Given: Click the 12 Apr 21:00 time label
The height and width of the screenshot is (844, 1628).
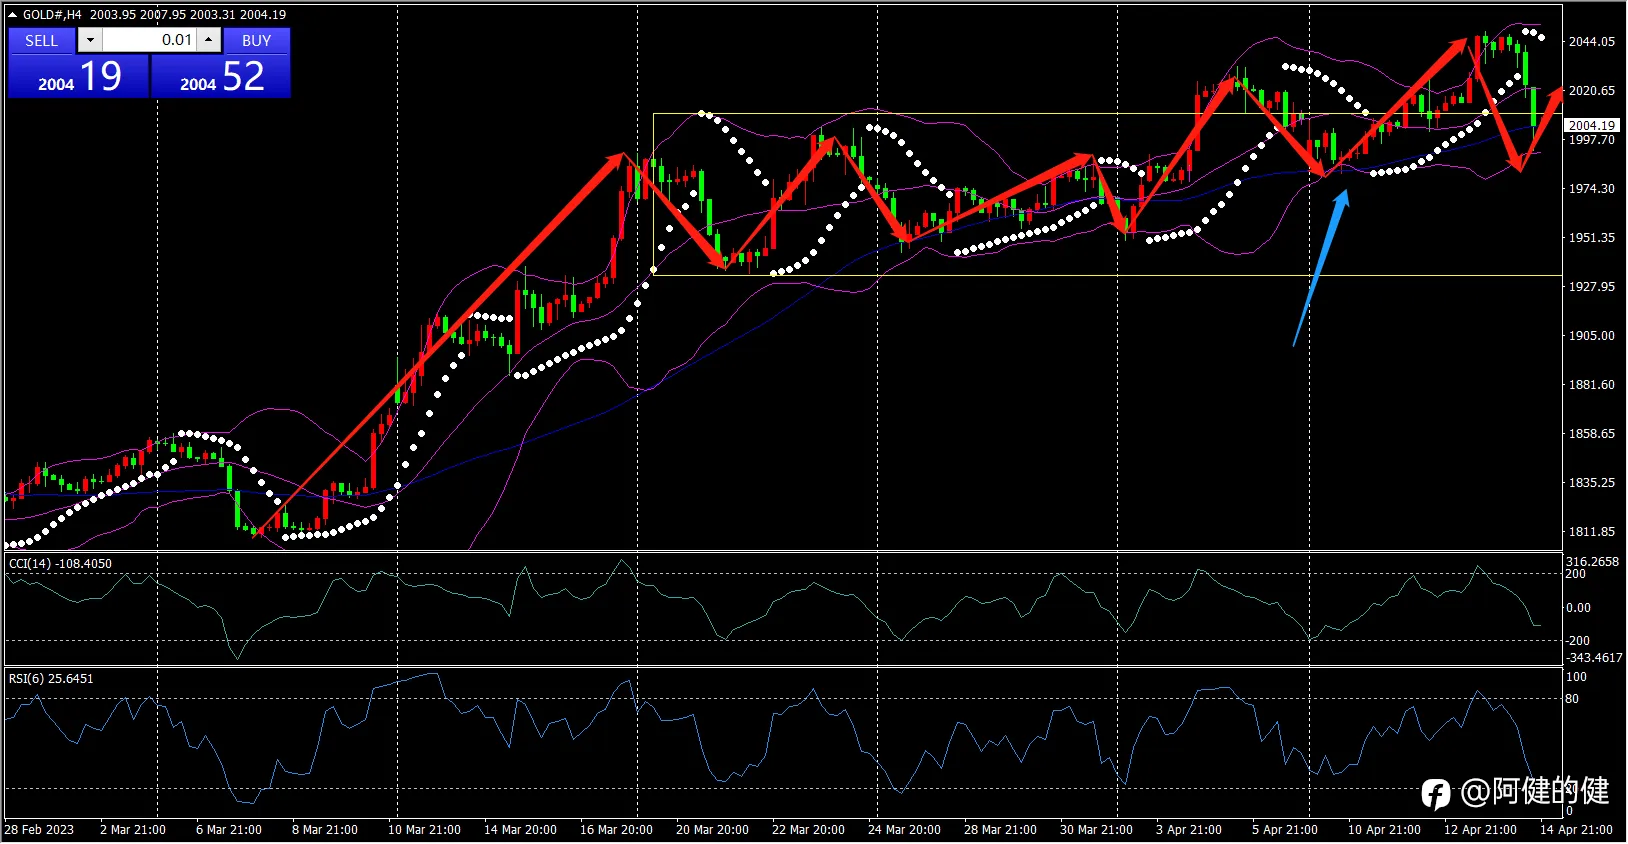Looking at the screenshot, I should click(x=1480, y=830).
